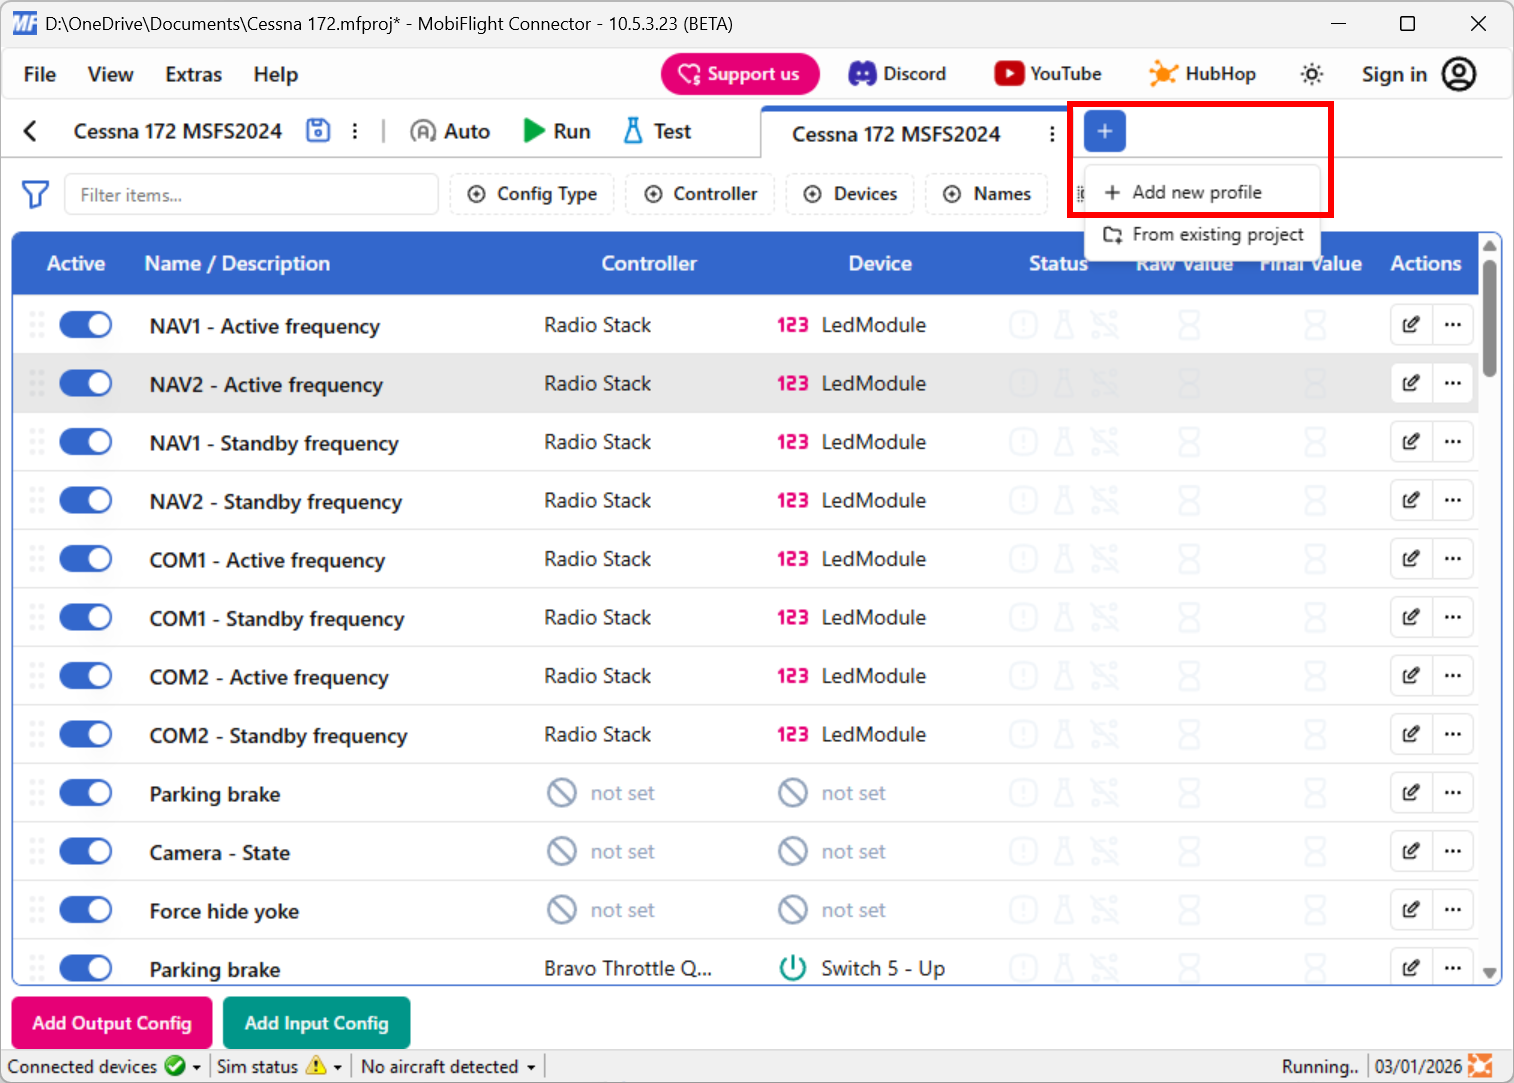Open the Extras menu
This screenshot has width=1514, height=1083.
click(192, 74)
